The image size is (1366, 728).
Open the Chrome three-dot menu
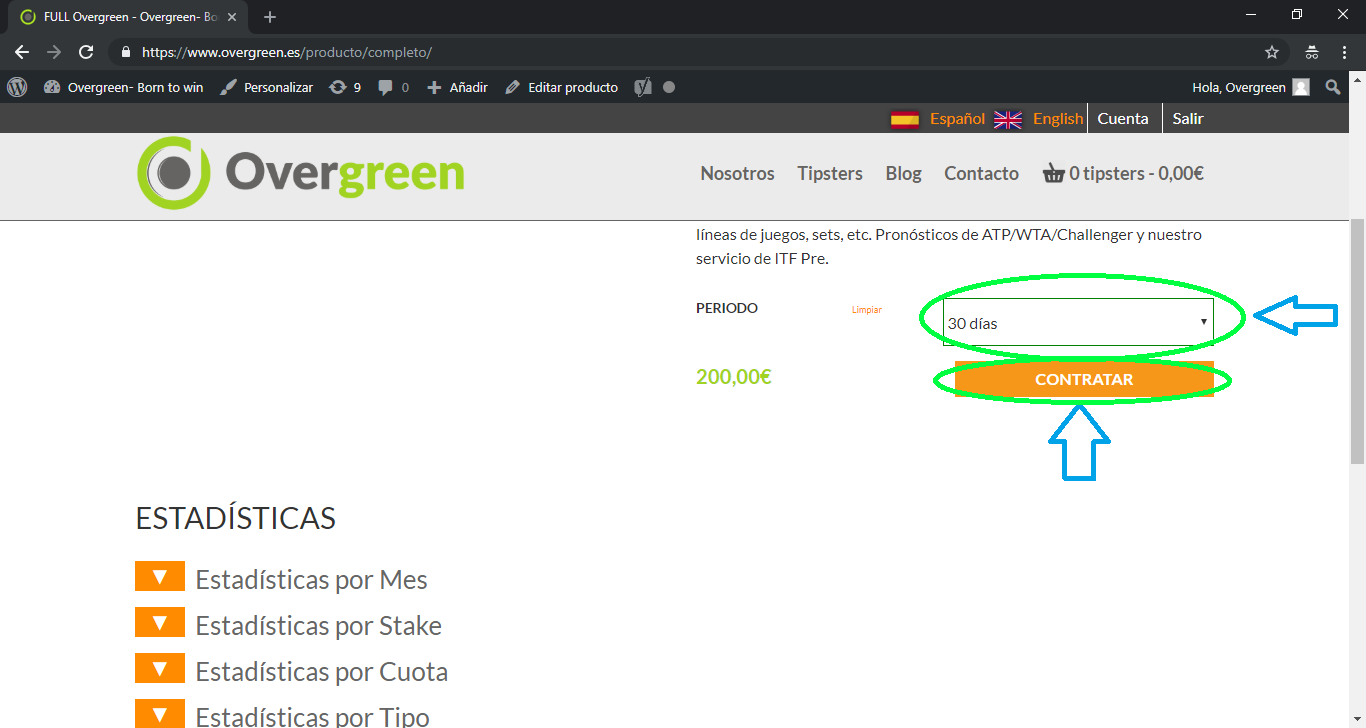(x=1344, y=52)
